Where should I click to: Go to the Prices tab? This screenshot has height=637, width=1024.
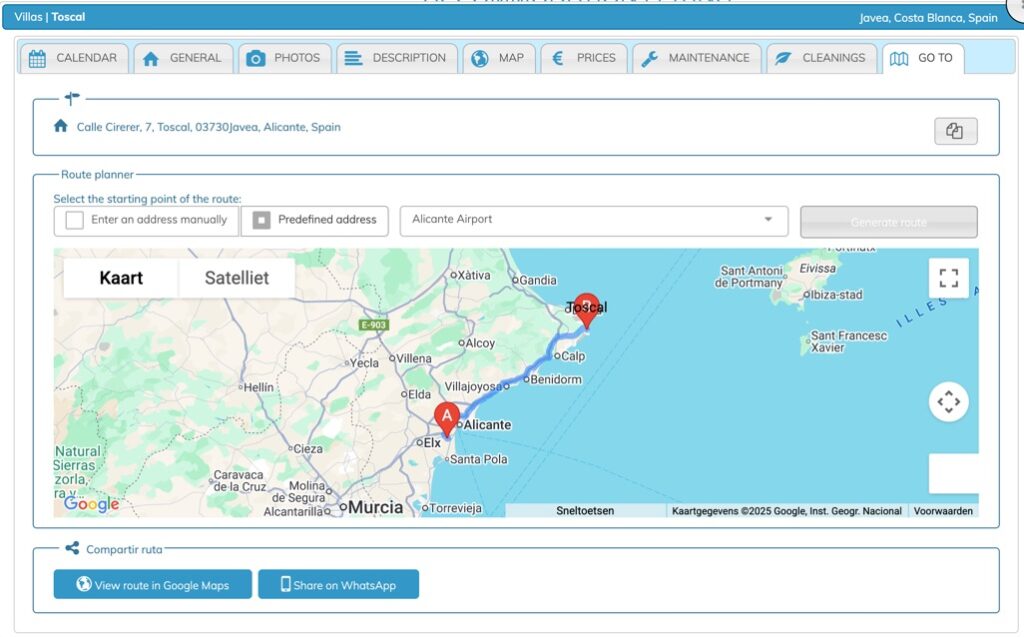coord(585,58)
